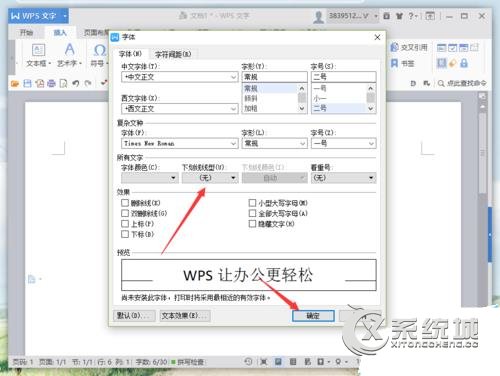The height and width of the screenshot is (376, 500).
Task: Click up arrow of the font size list scrollbar
Action: point(371,88)
